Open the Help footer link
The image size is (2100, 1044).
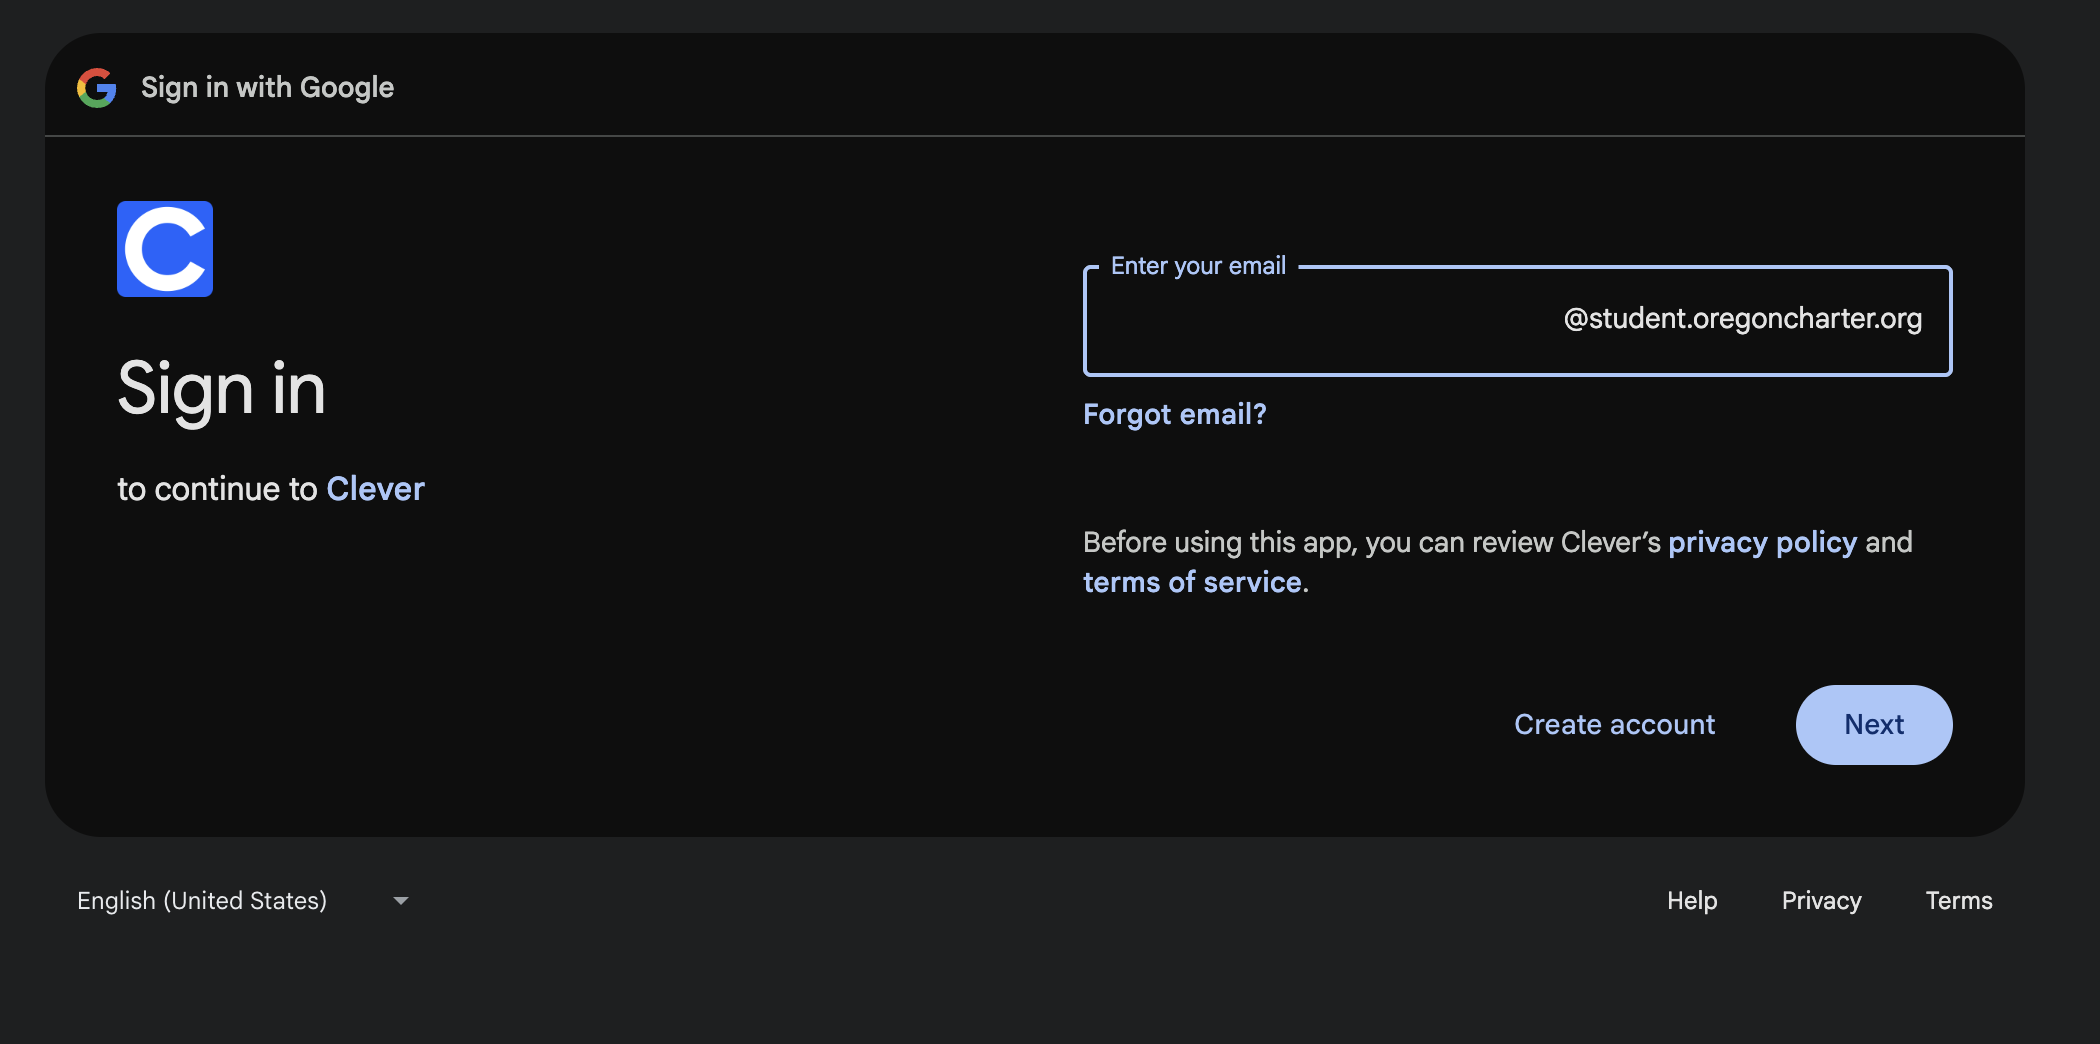point(1692,901)
